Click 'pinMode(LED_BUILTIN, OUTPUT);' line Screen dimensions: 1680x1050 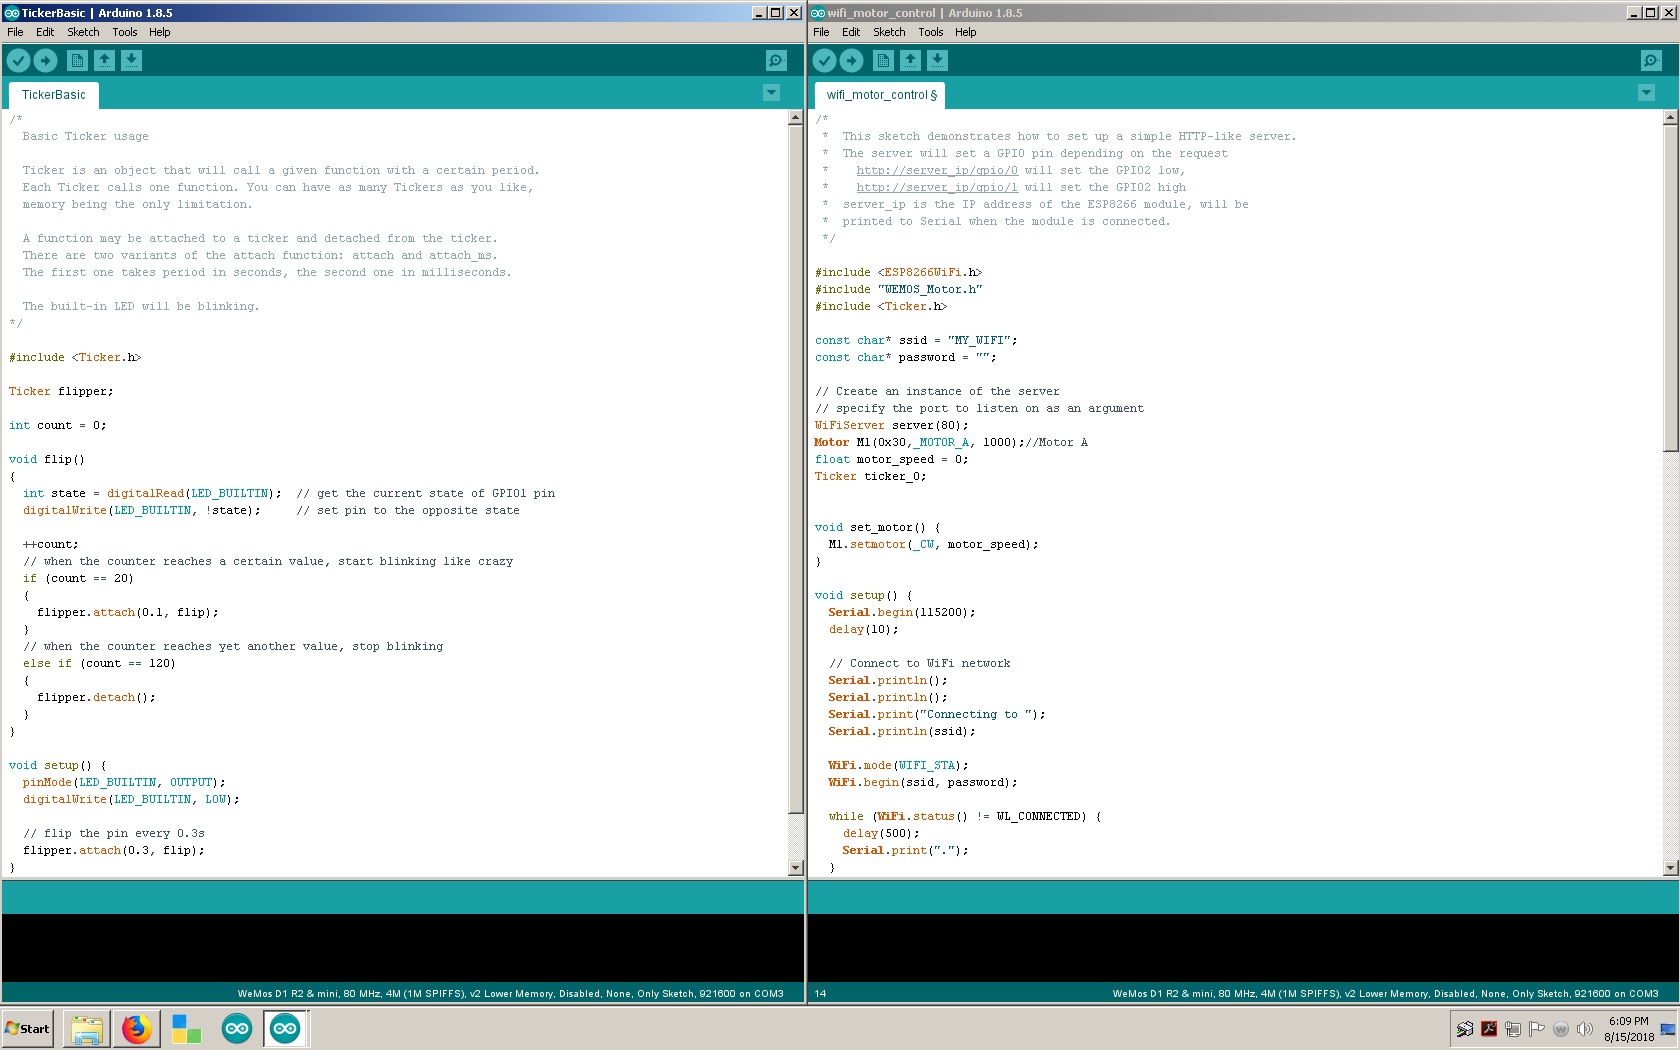(x=124, y=782)
